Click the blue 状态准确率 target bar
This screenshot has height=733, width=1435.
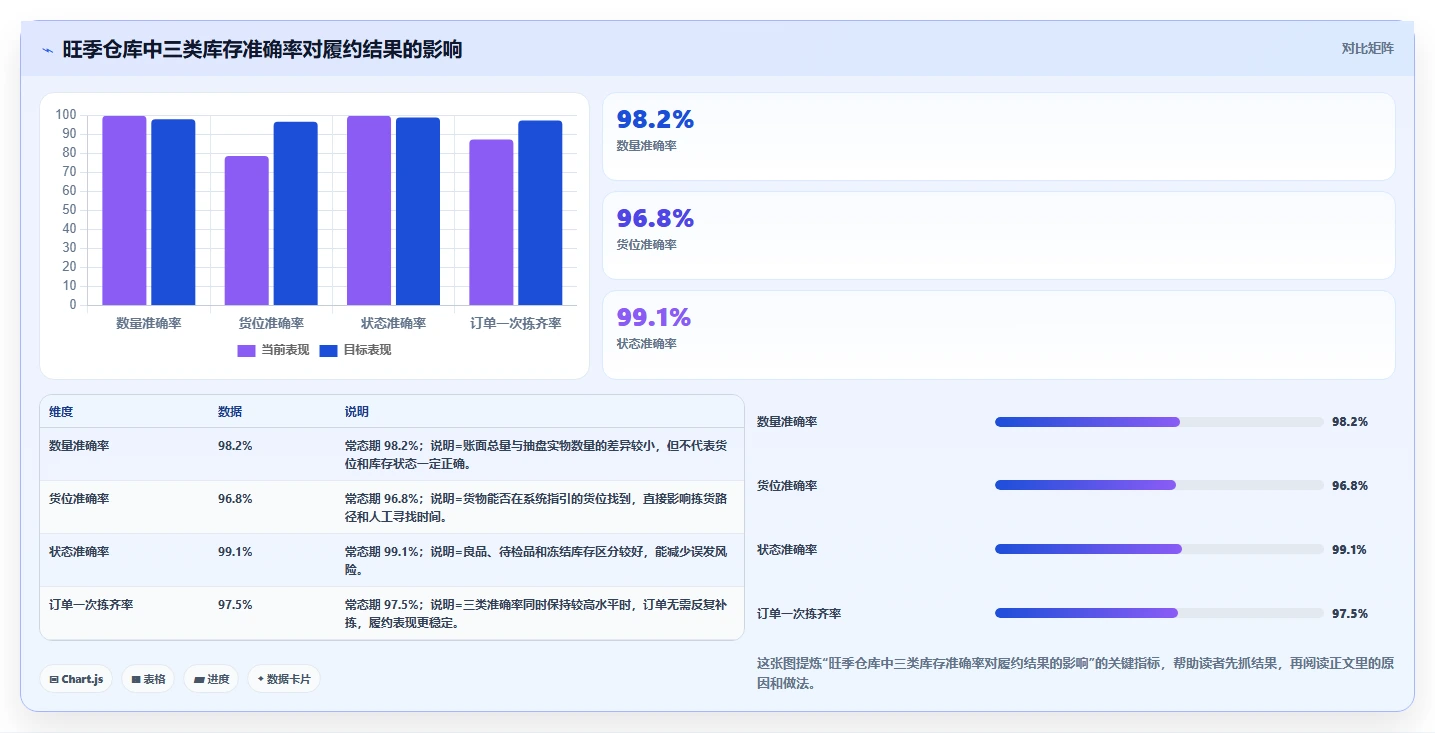[x=418, y=212]
